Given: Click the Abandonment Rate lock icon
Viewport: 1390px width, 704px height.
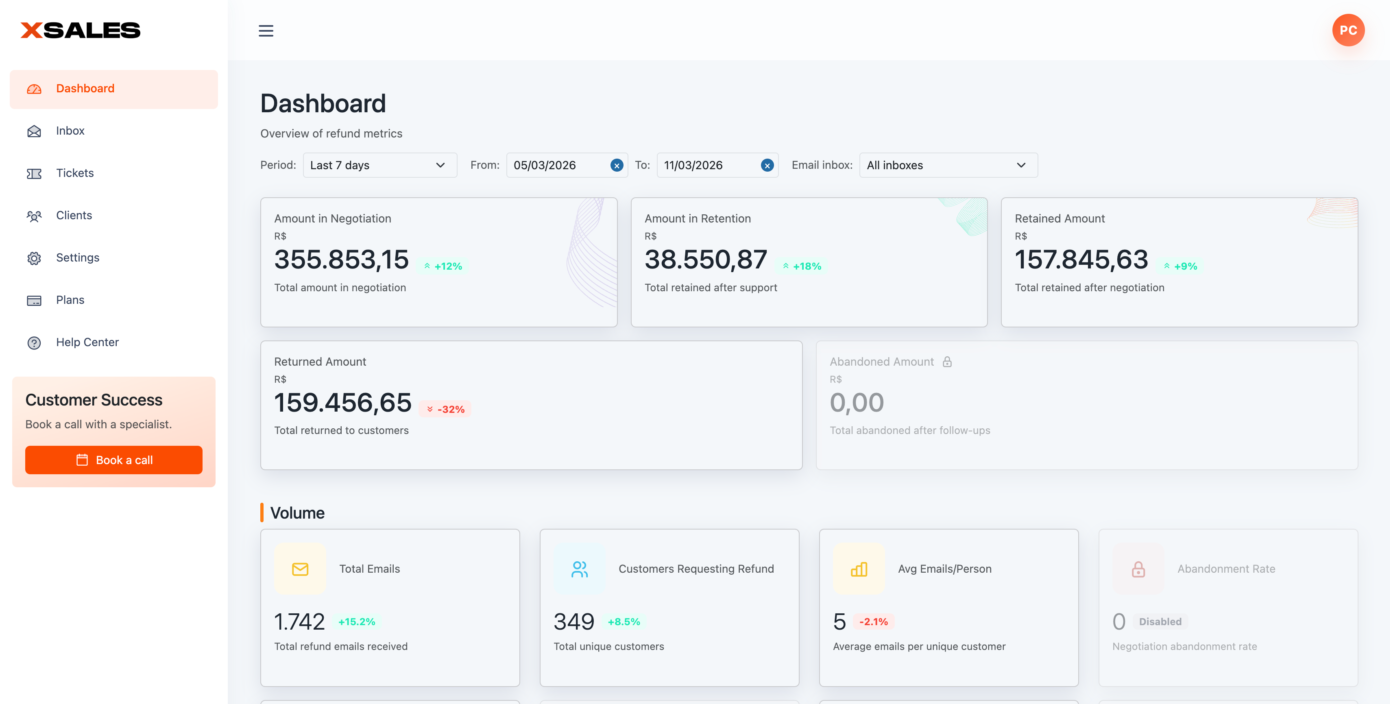Looking at the screenshot, I should tap(1138, 569).
